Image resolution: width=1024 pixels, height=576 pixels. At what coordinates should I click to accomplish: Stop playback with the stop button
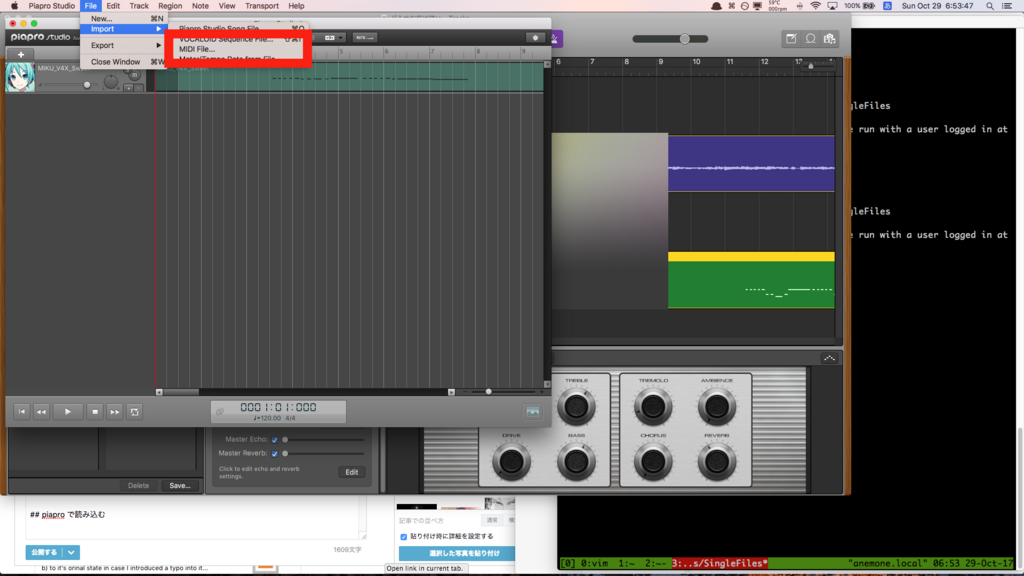(x=95, y=412)
